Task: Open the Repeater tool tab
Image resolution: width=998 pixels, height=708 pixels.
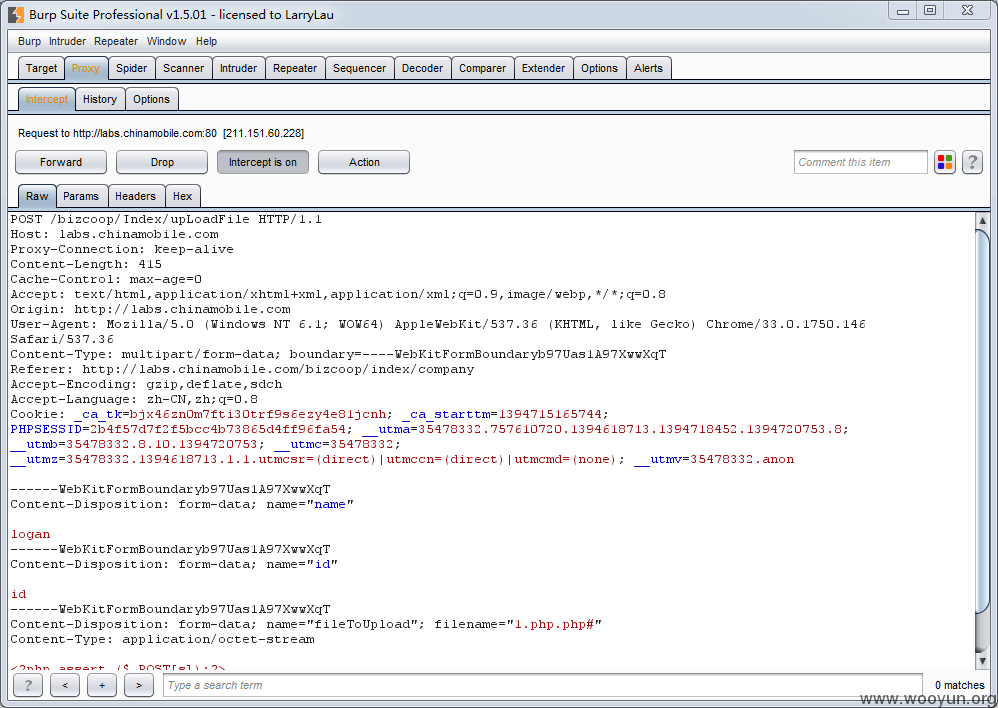Action: (295, 68)
